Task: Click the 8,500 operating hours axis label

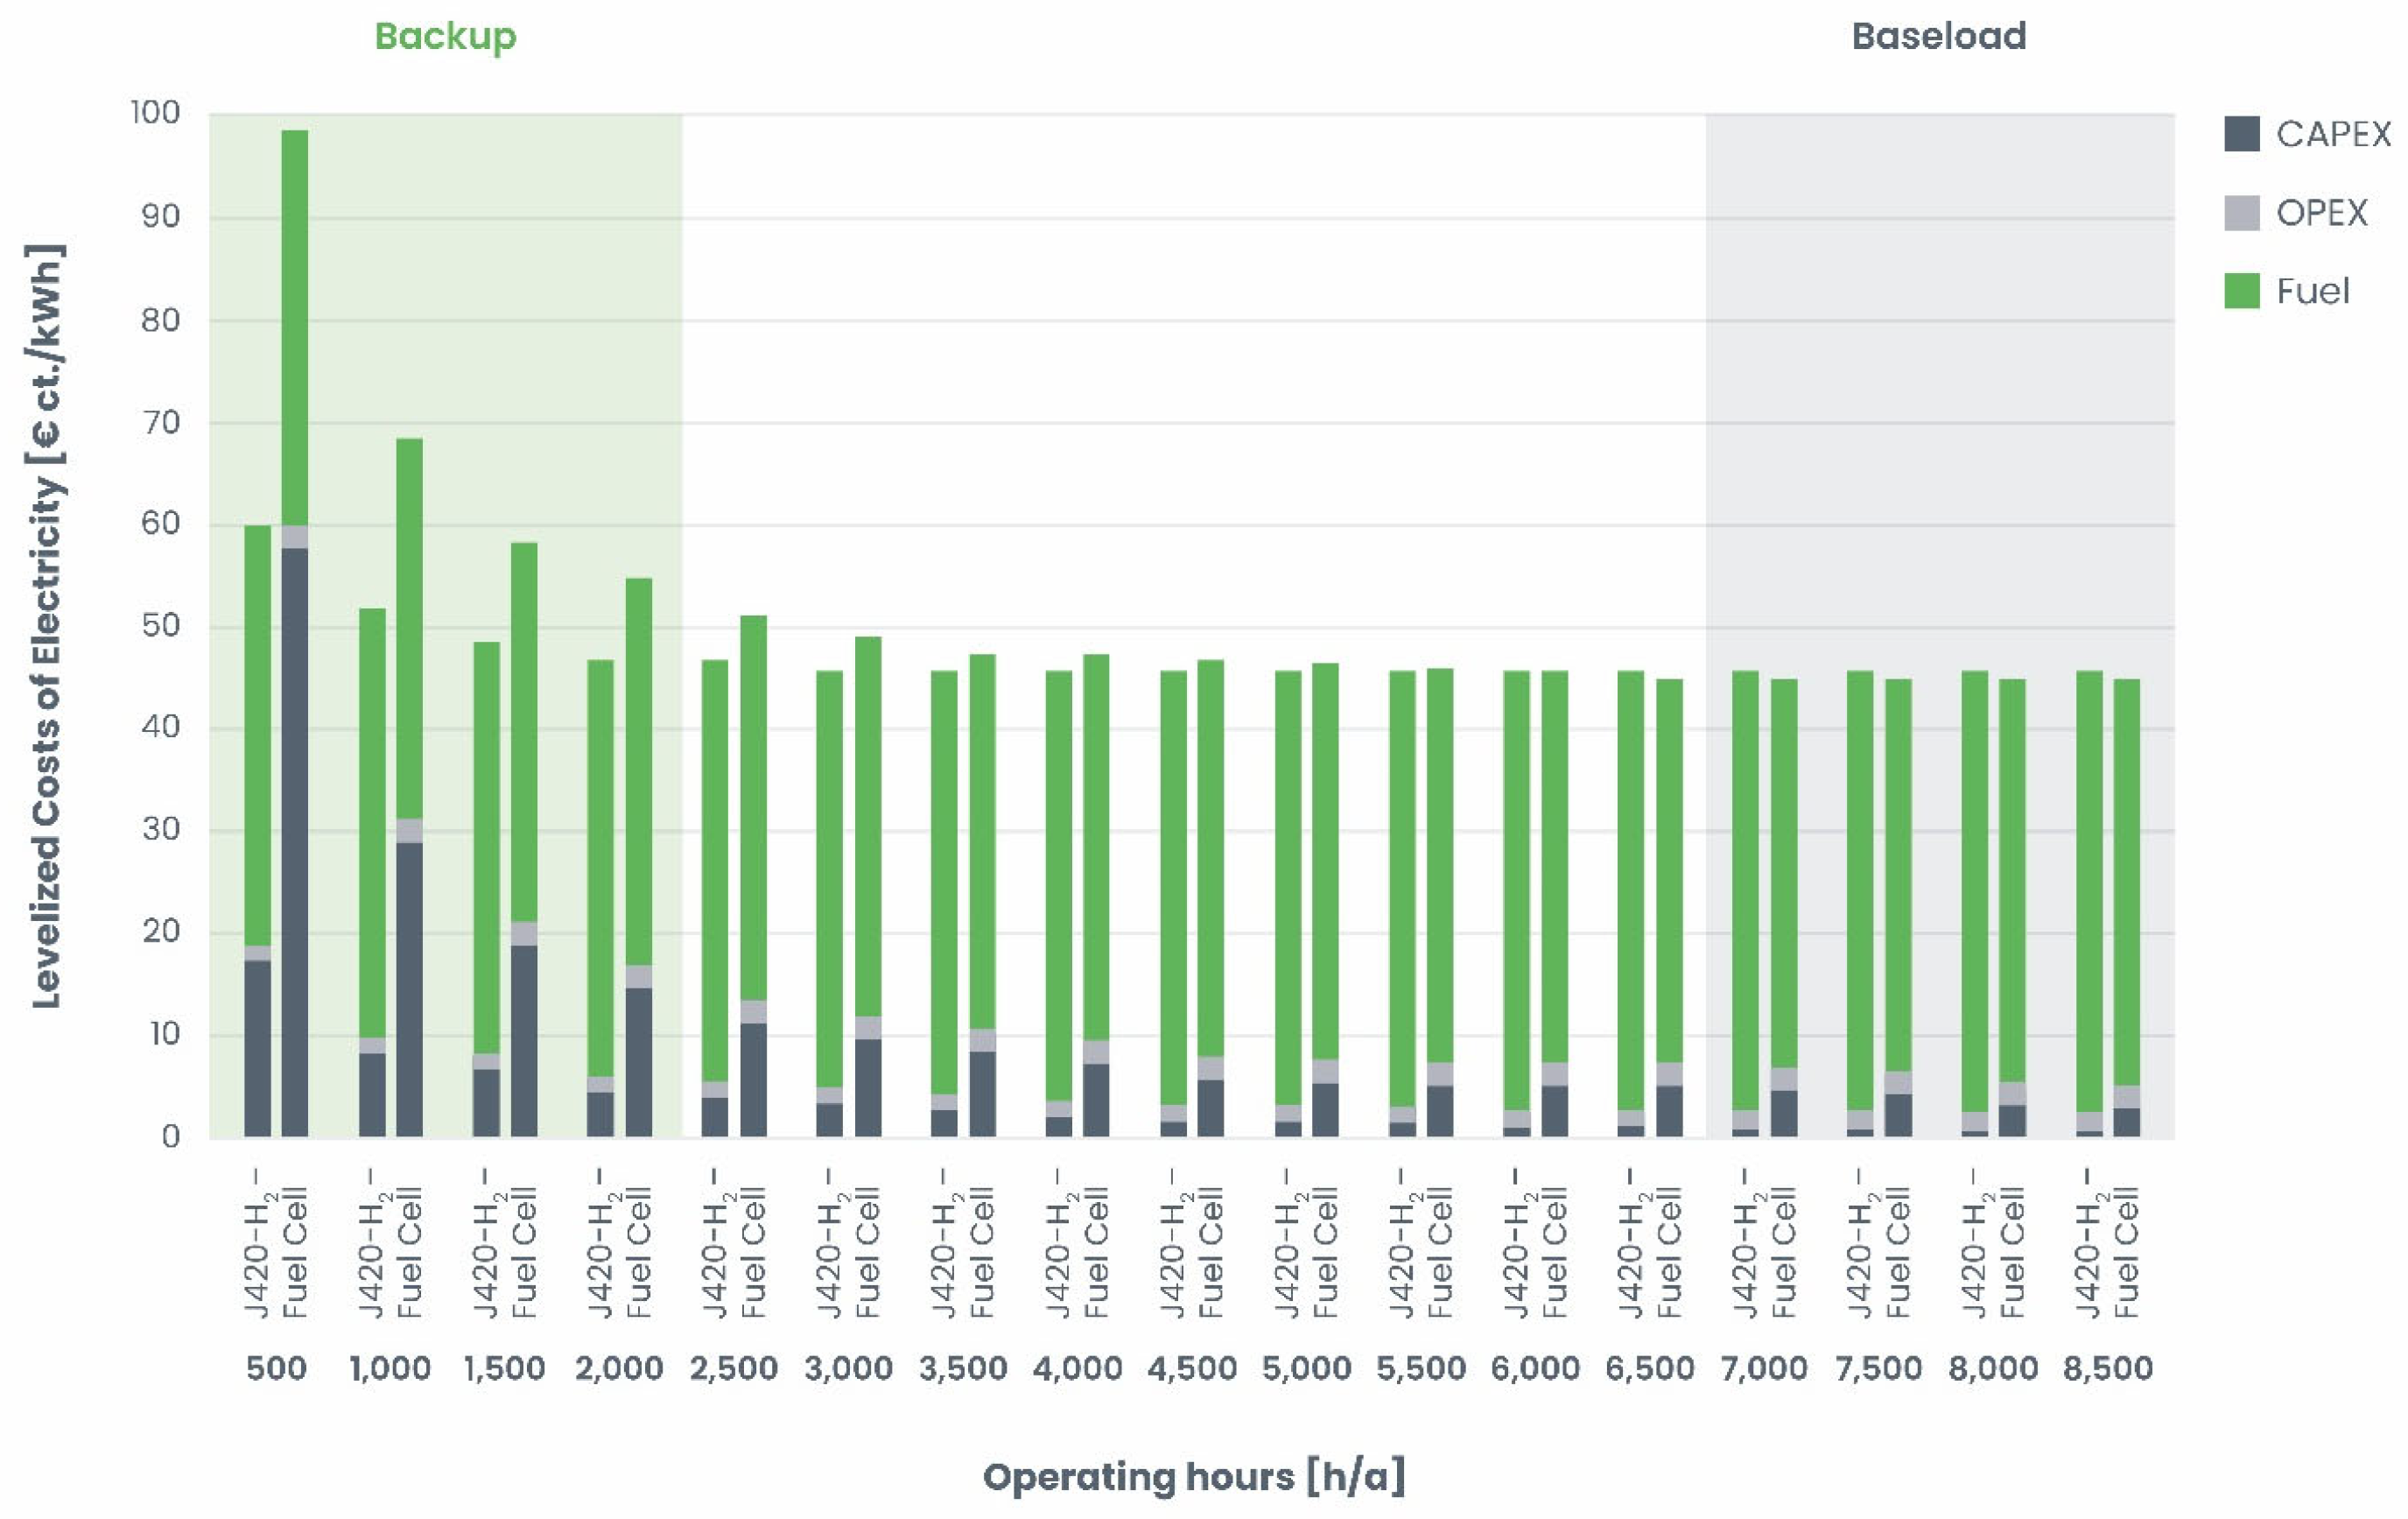Action: pyautogui.click(x=2107, y=1368)
